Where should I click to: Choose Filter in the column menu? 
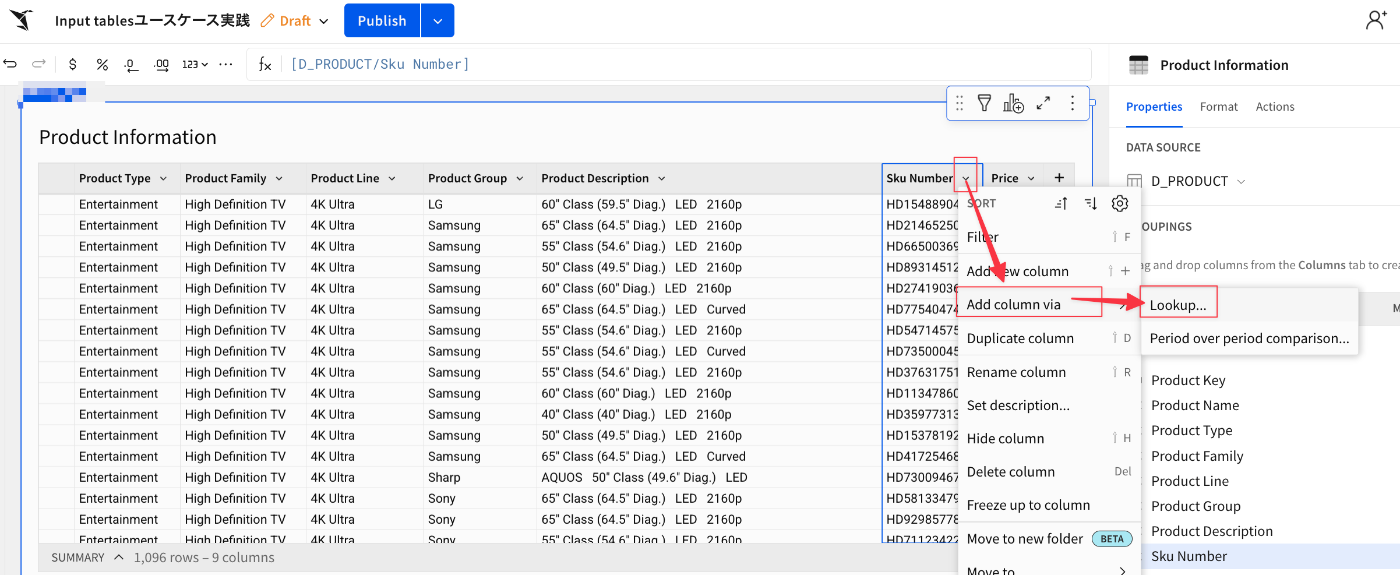click(1049, 237)
